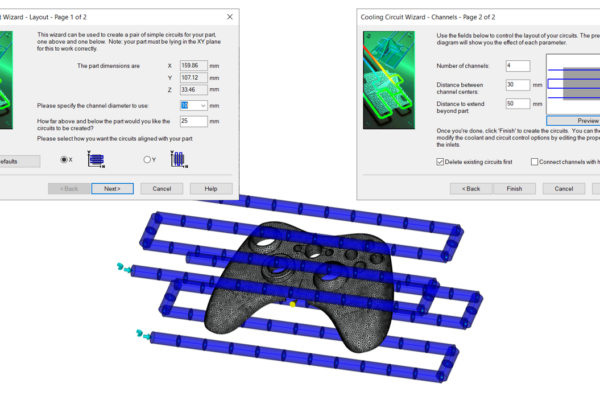600x400 pixels.
Task: Cancel the Channels wizard page
Action: 564,189
